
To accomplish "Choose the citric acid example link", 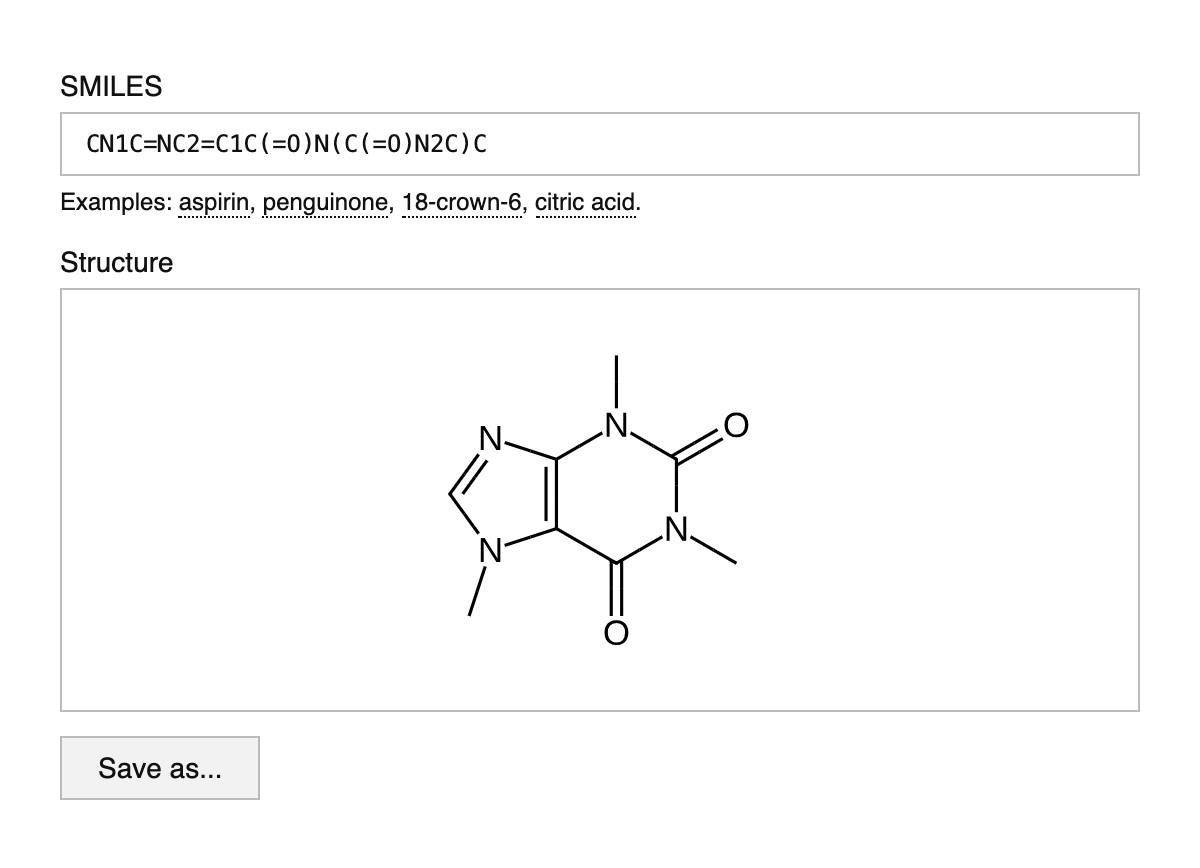I will coord(587,203).
